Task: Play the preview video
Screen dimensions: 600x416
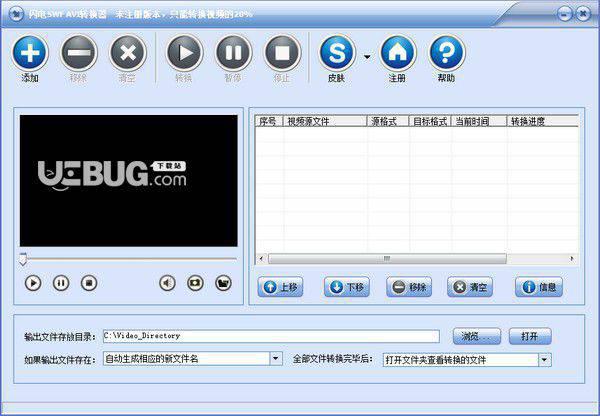Action: click(33, 283)
